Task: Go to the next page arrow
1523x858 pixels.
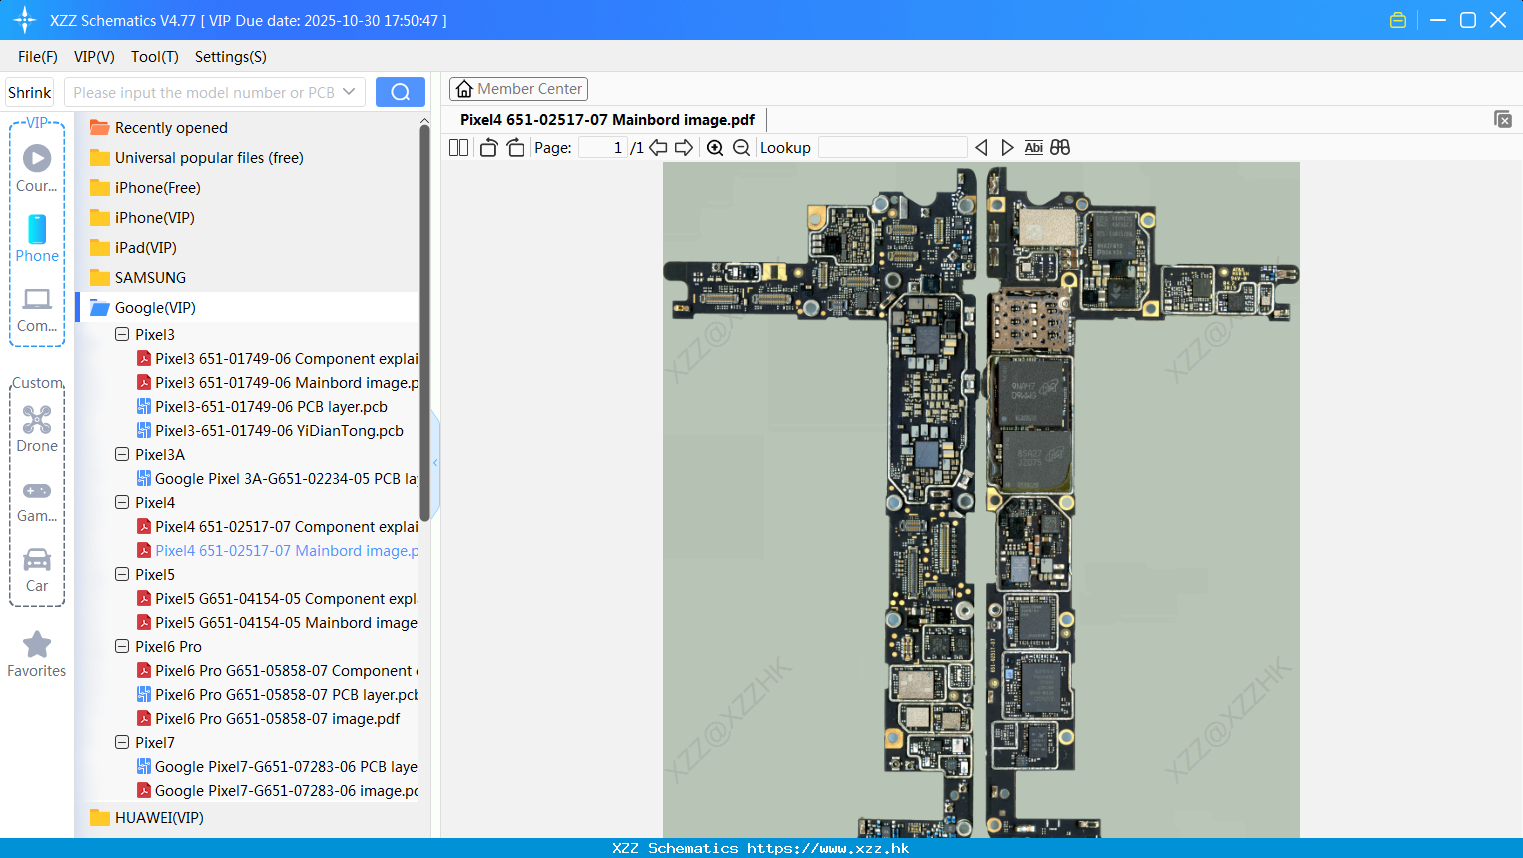Action: [684, 147]
